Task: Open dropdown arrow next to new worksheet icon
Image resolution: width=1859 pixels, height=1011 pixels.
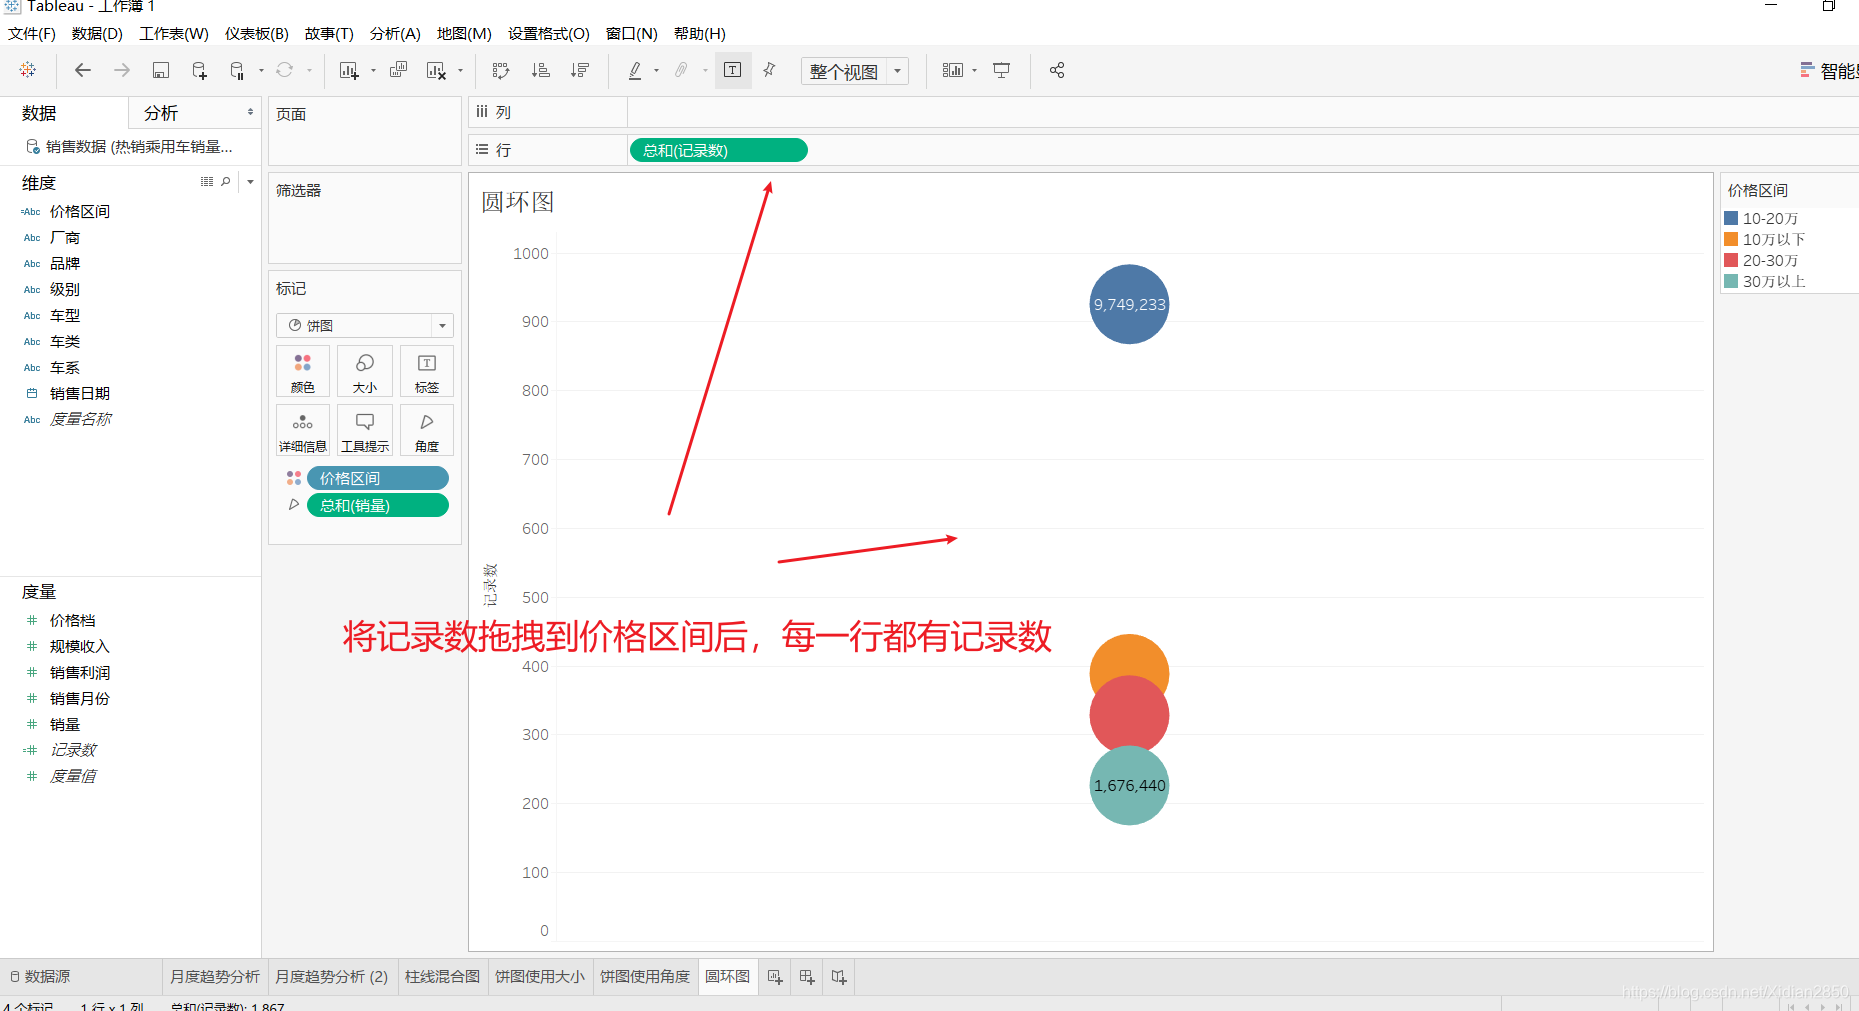Action: tap(373, 71)
